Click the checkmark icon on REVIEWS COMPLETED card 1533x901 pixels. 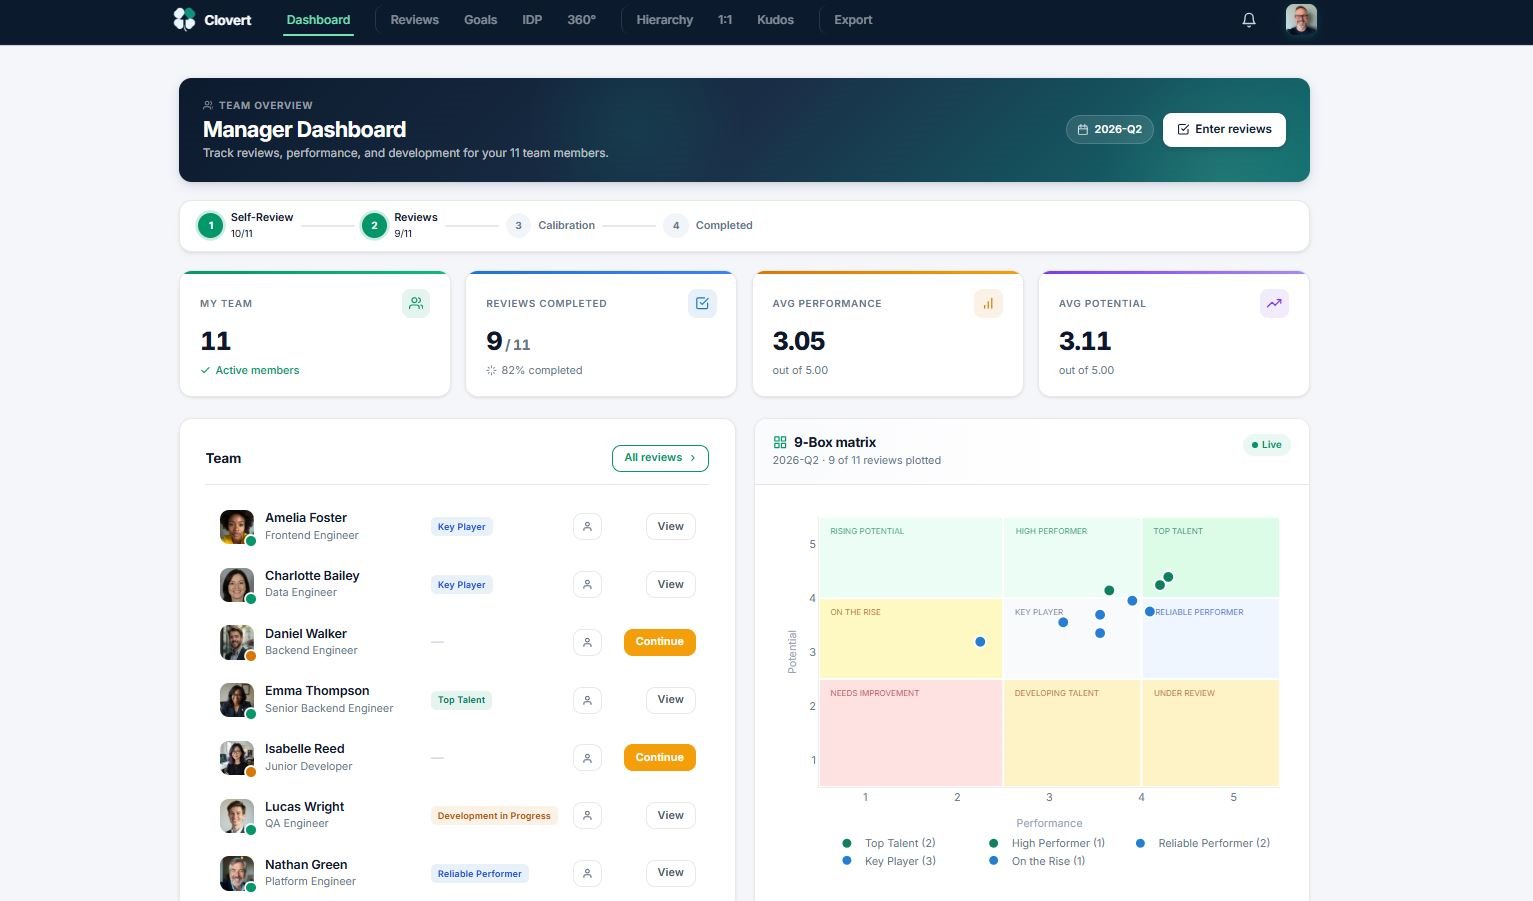[702, 303]
